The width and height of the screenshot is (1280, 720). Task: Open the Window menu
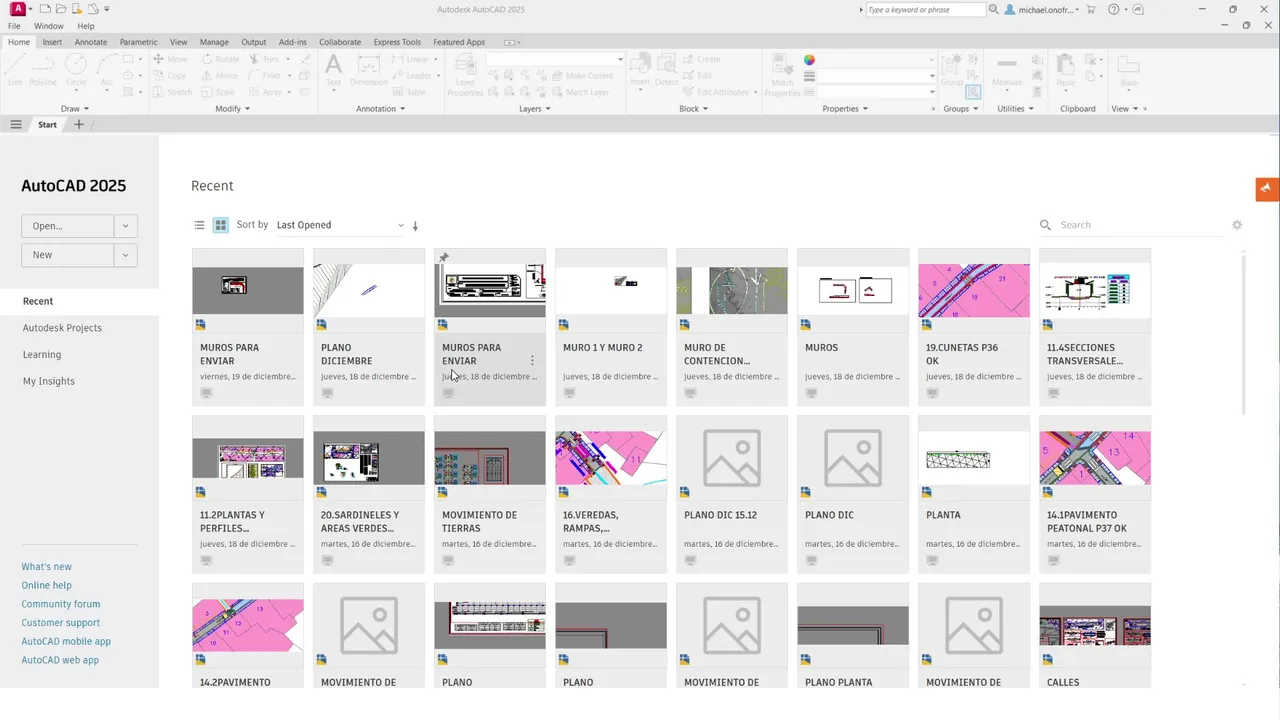coord(48,26)
